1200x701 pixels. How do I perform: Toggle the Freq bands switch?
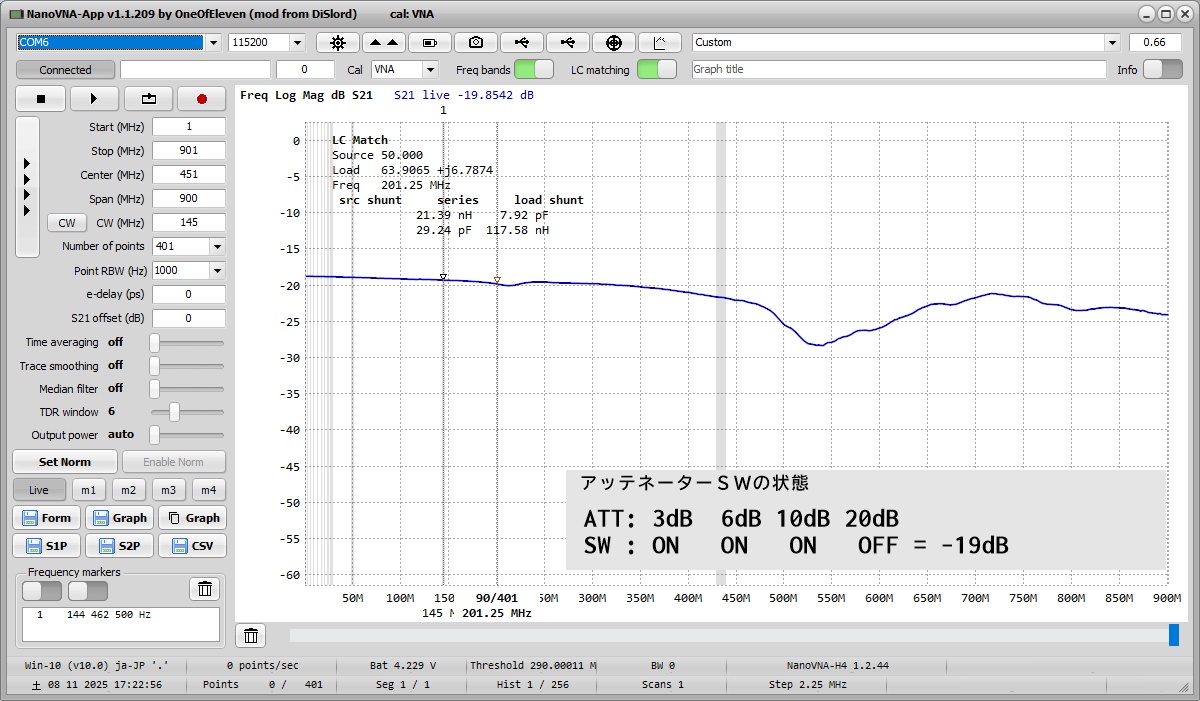[x=534, y=69]
